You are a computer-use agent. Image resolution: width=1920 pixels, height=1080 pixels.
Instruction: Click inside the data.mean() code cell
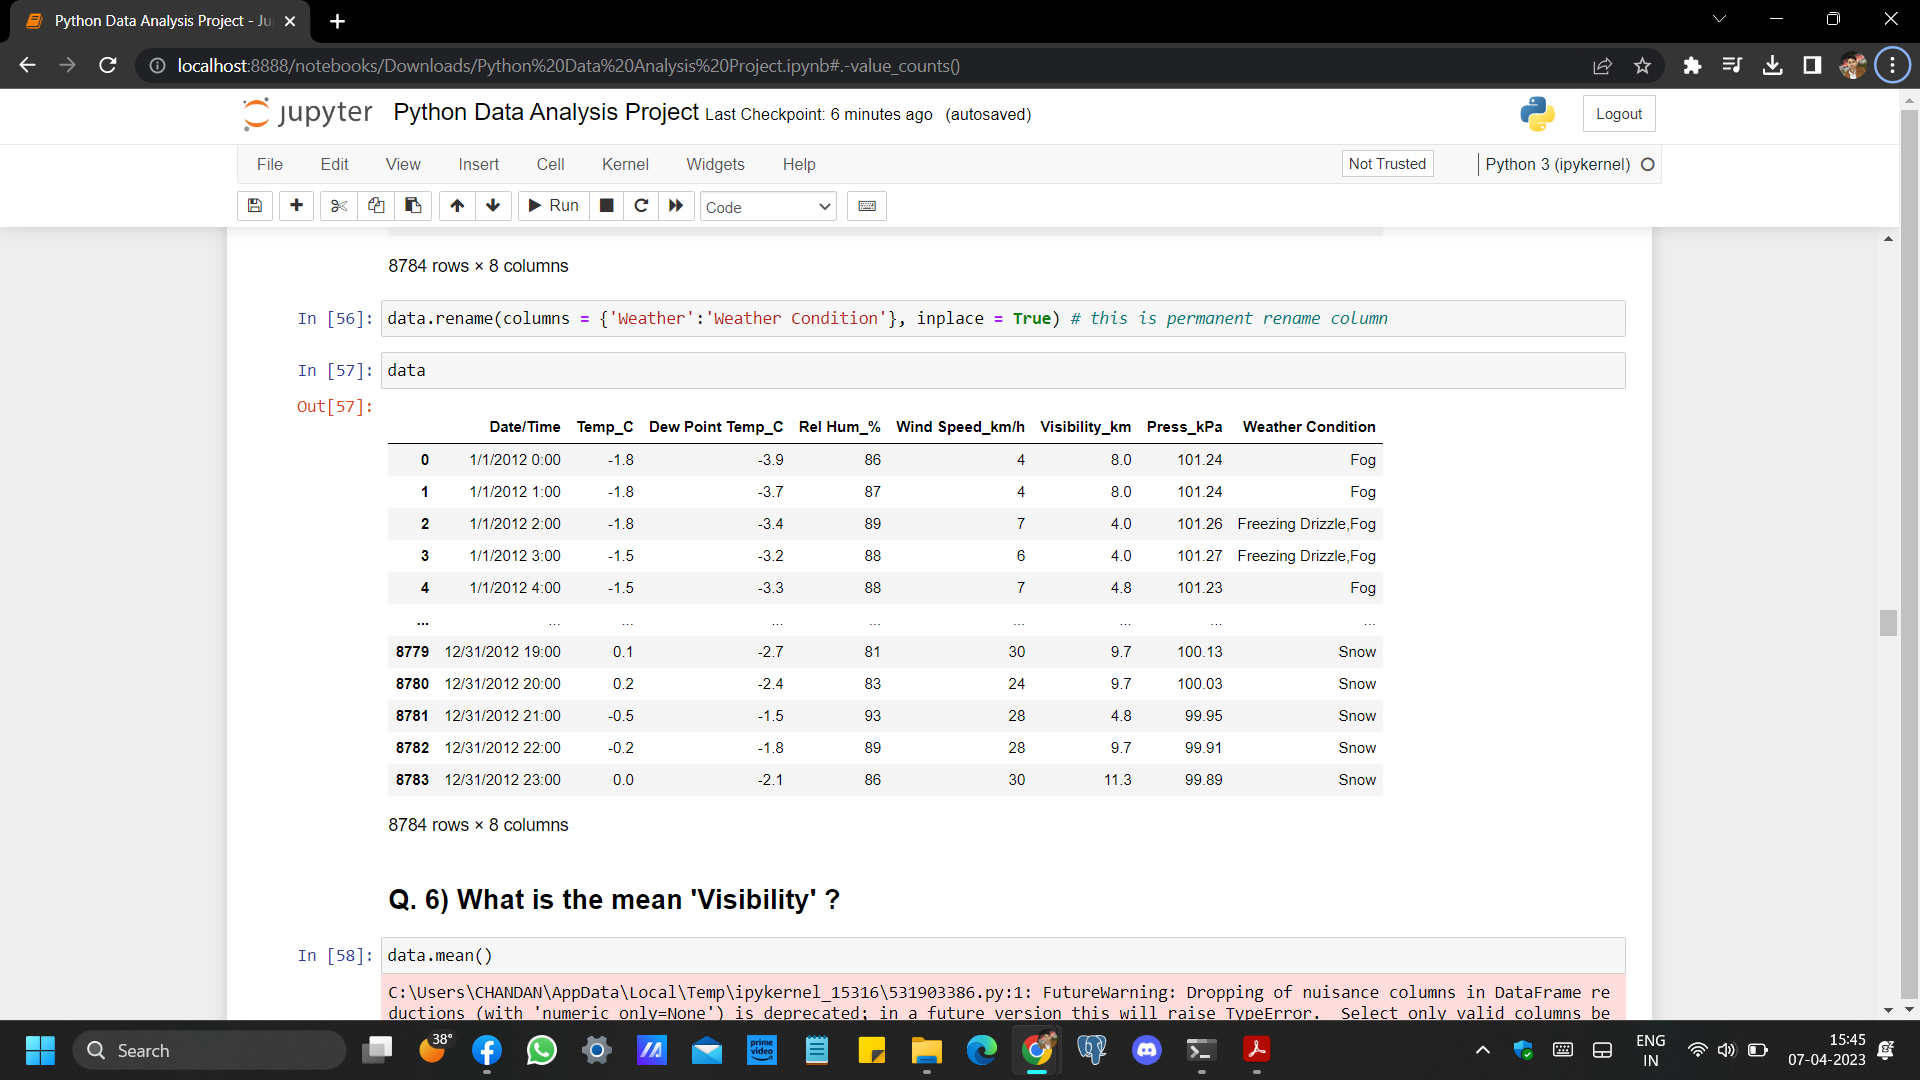tap(1000, 956)
